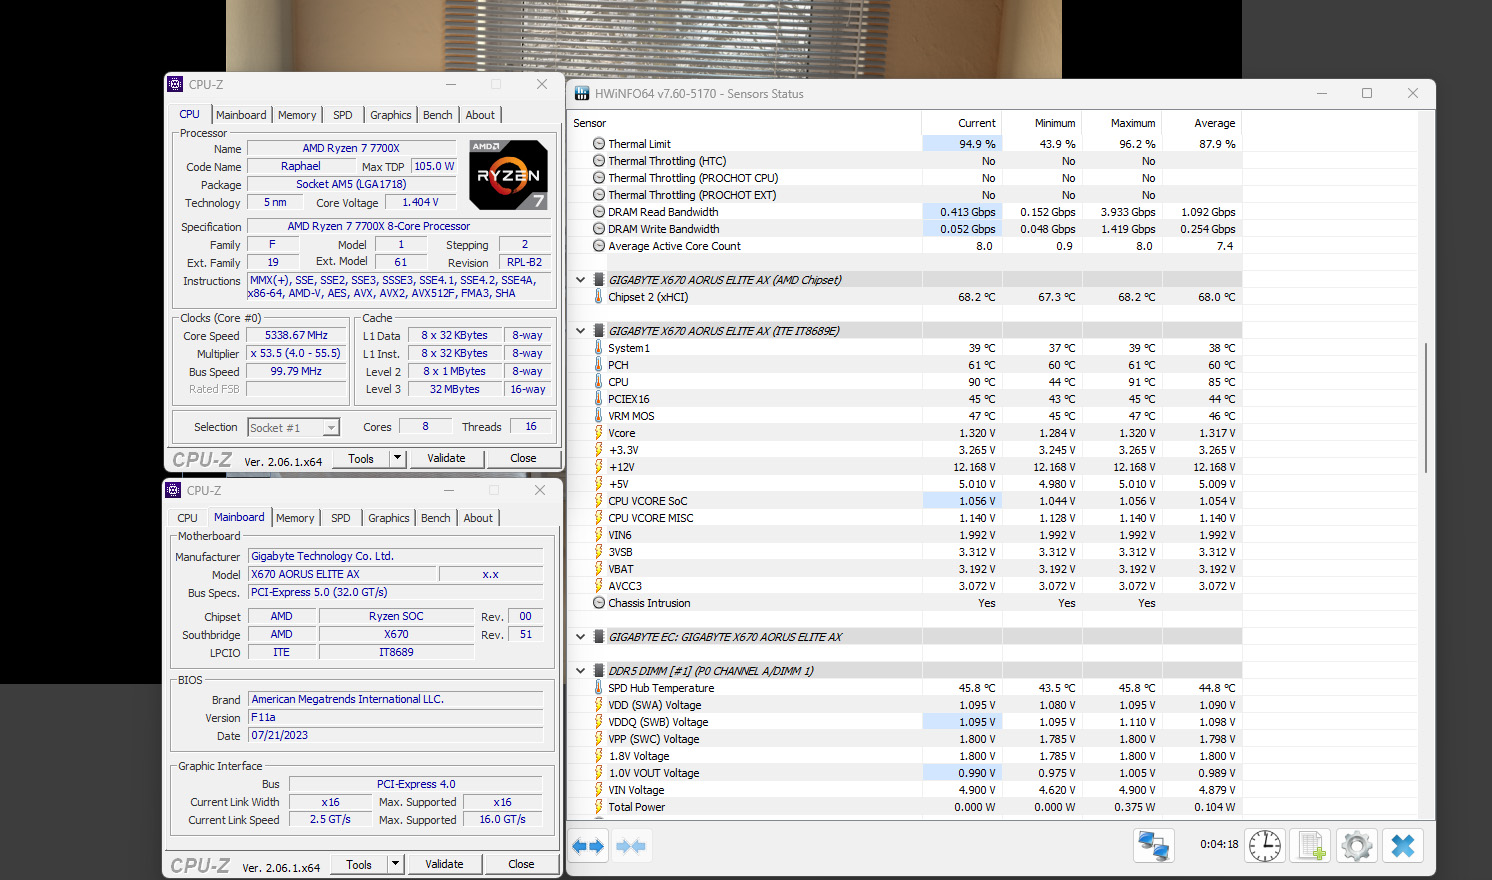Start logging with the sheet-plus icon
1492x880 pixels.
coord(1310,846)
